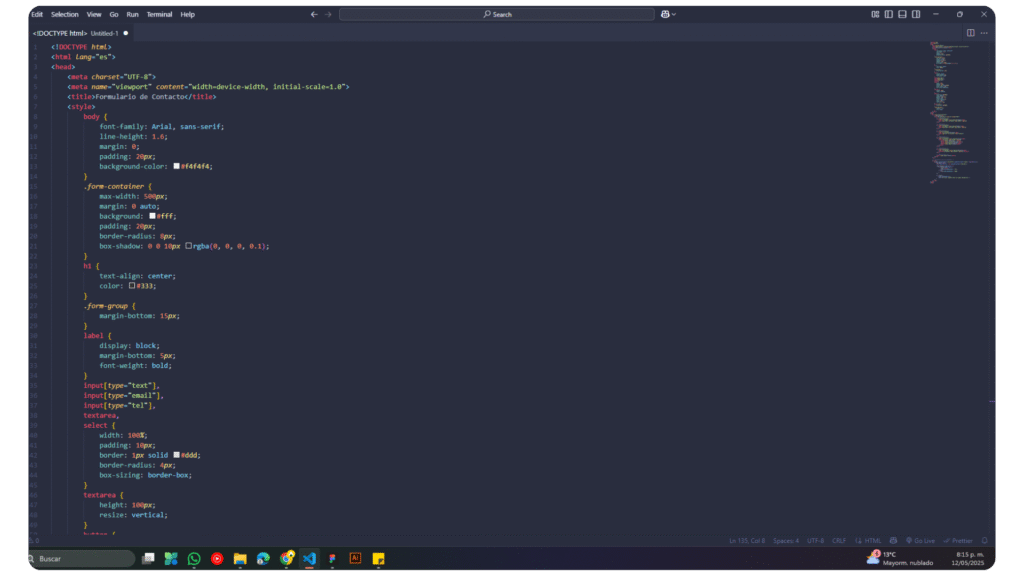The width and height of the screenshot is (1024, 576).
Task: Open Figma from the taskbar
Action: (x=332, y=559)
